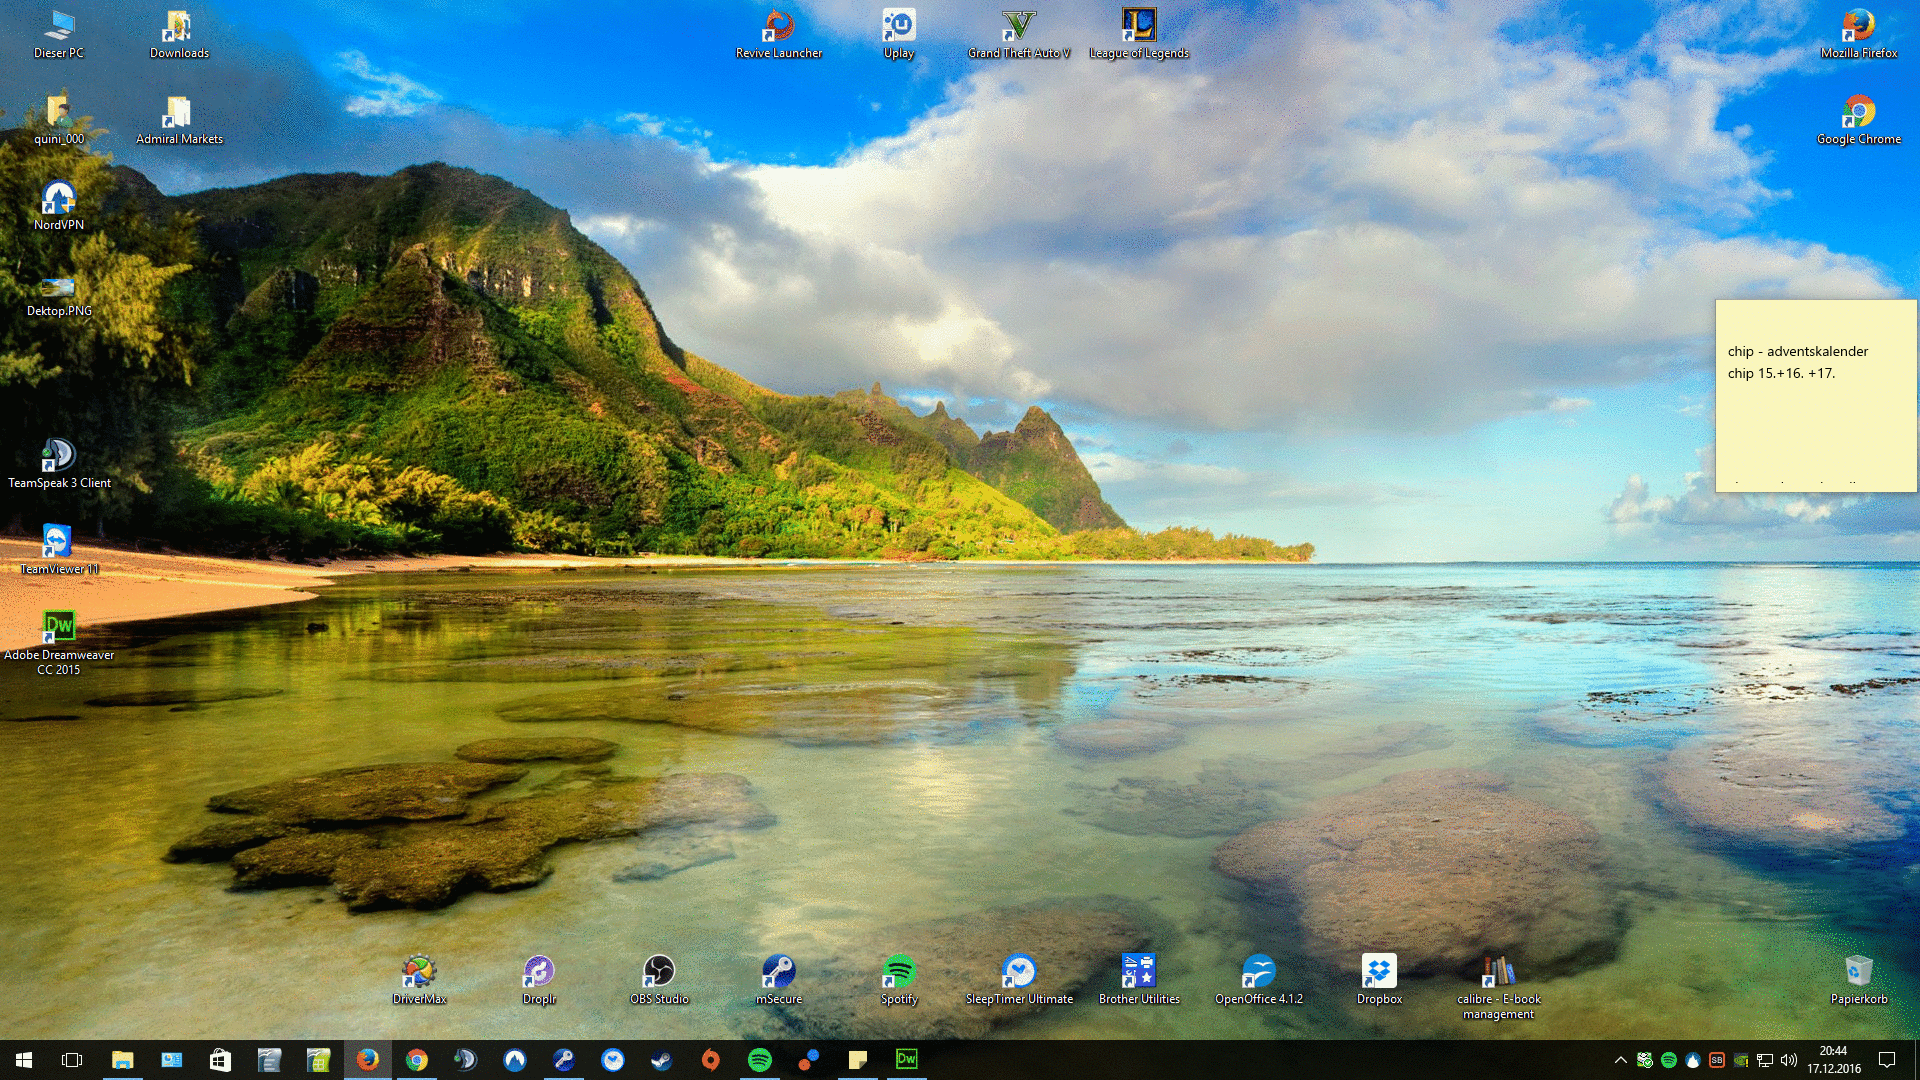The image size is (1920, 1080).
Task: Click the green checkmark tray icon
Action: (1645, 1060)
